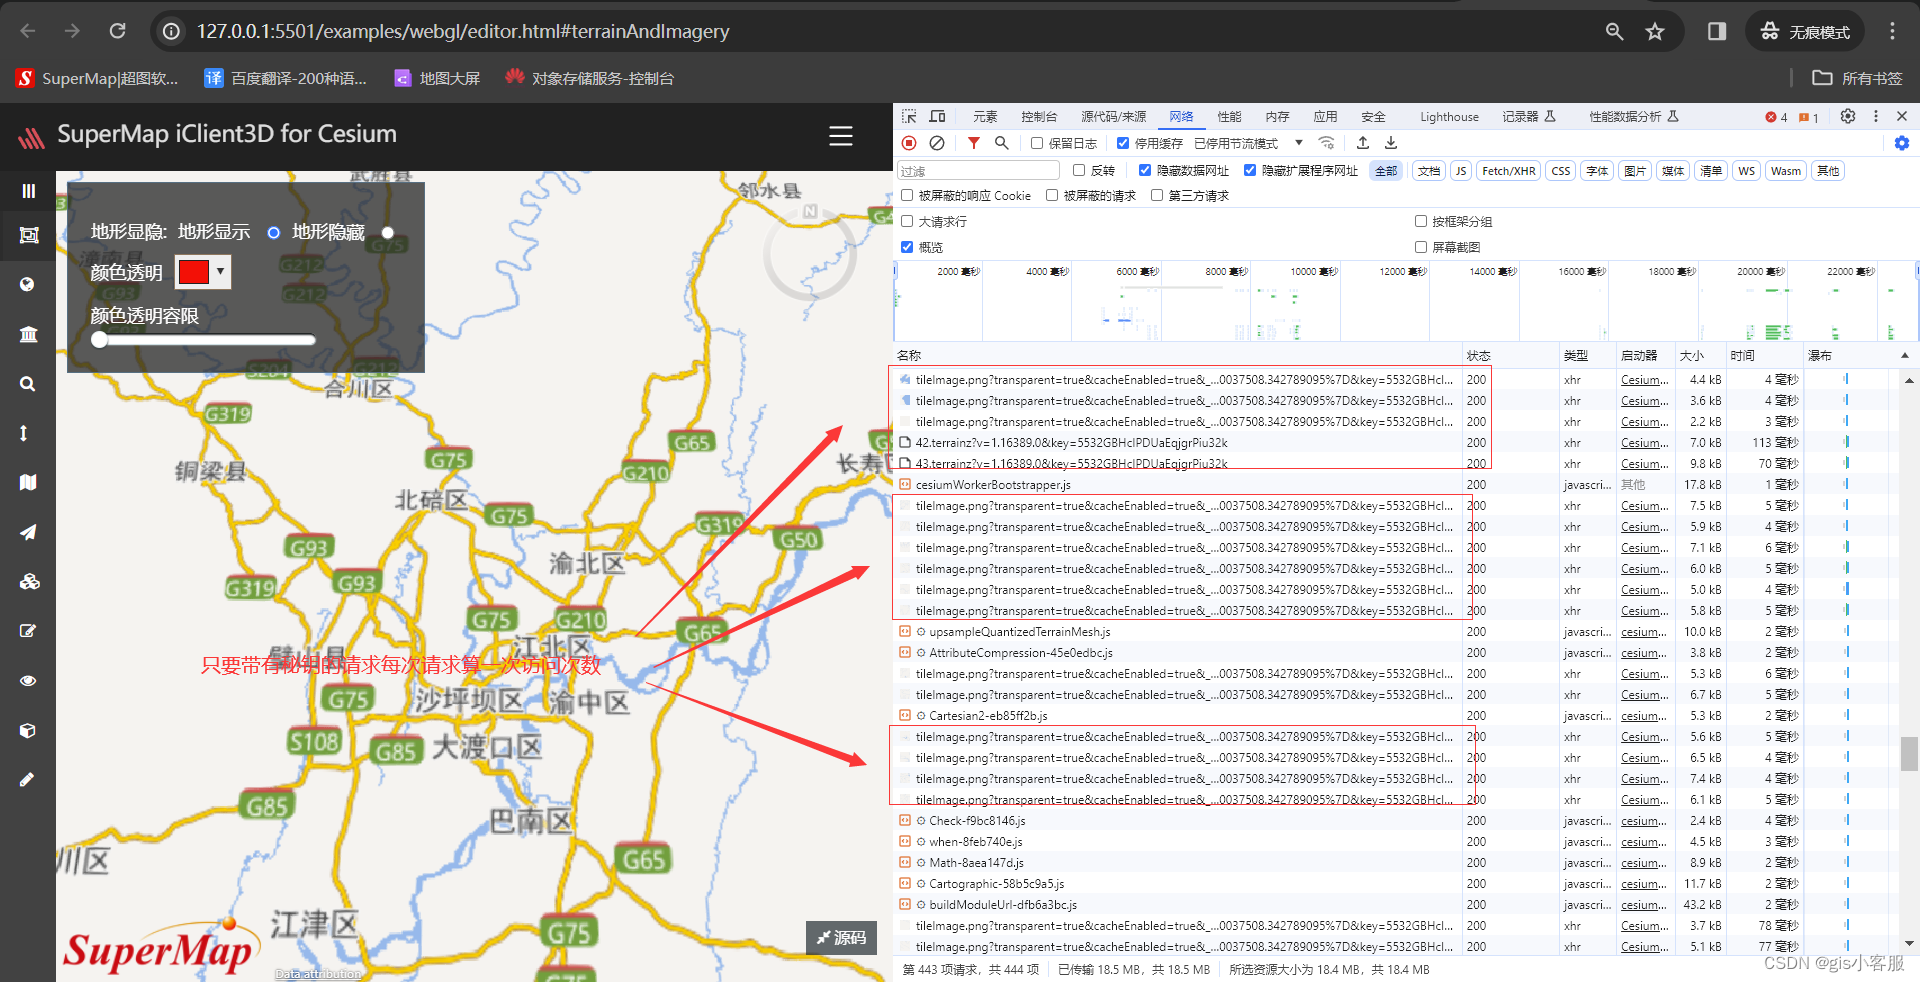This screenshot has height=982, width=1920.
Task: Select the map icon in the left sidebar
Action: (x=28, y=482)
